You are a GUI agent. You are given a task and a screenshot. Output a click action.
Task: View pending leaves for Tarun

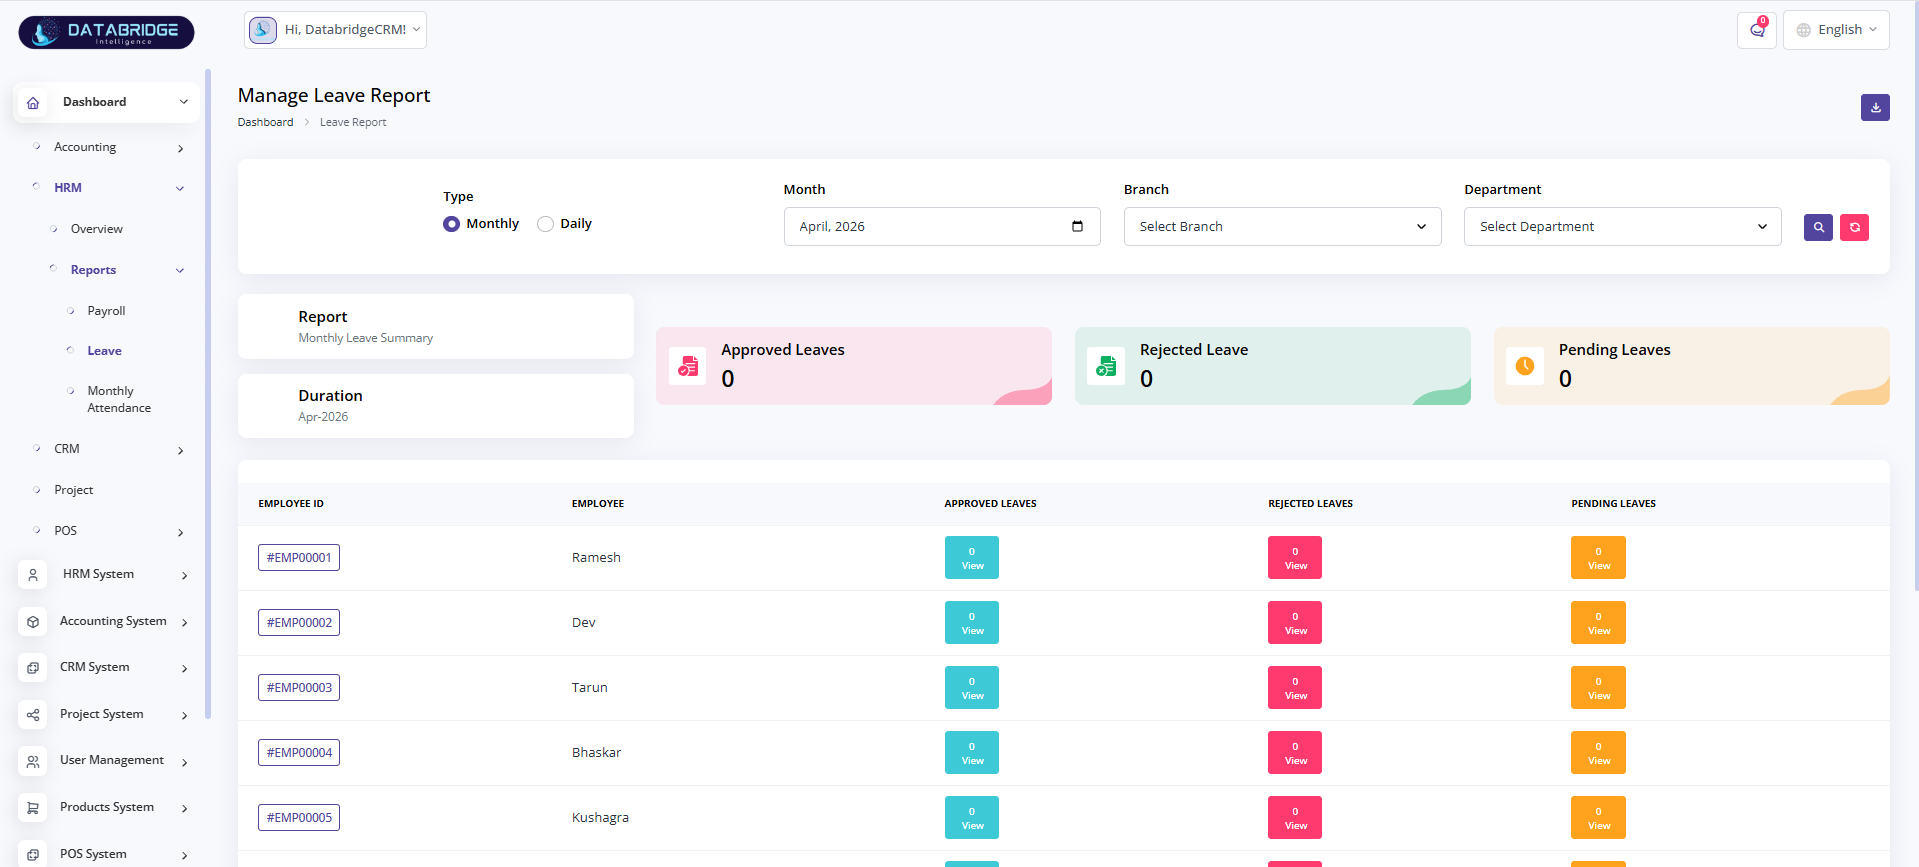pos(1598,688)
